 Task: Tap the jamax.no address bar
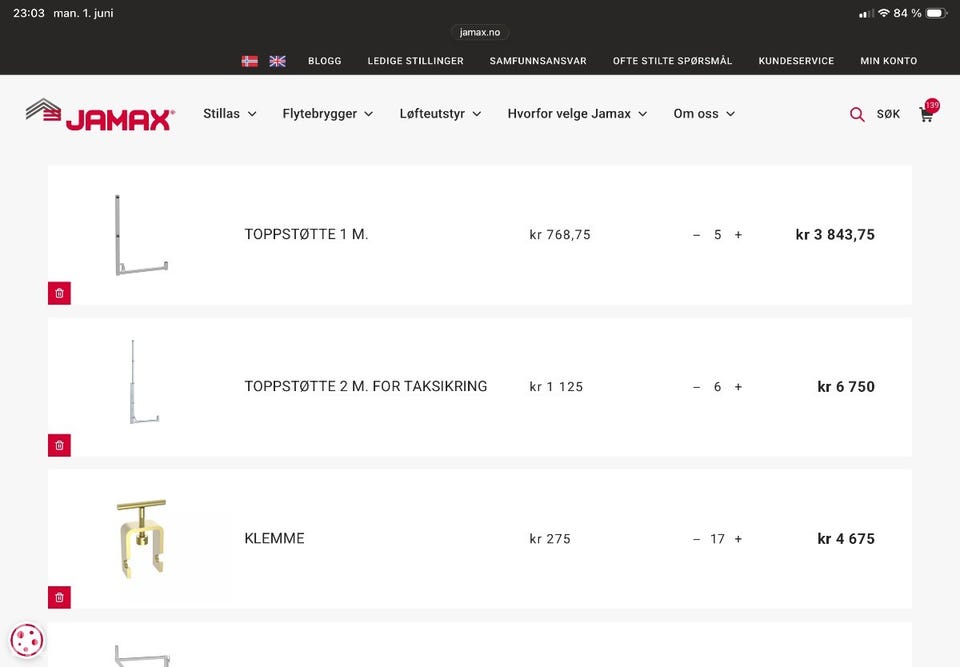tap(480, 32)
